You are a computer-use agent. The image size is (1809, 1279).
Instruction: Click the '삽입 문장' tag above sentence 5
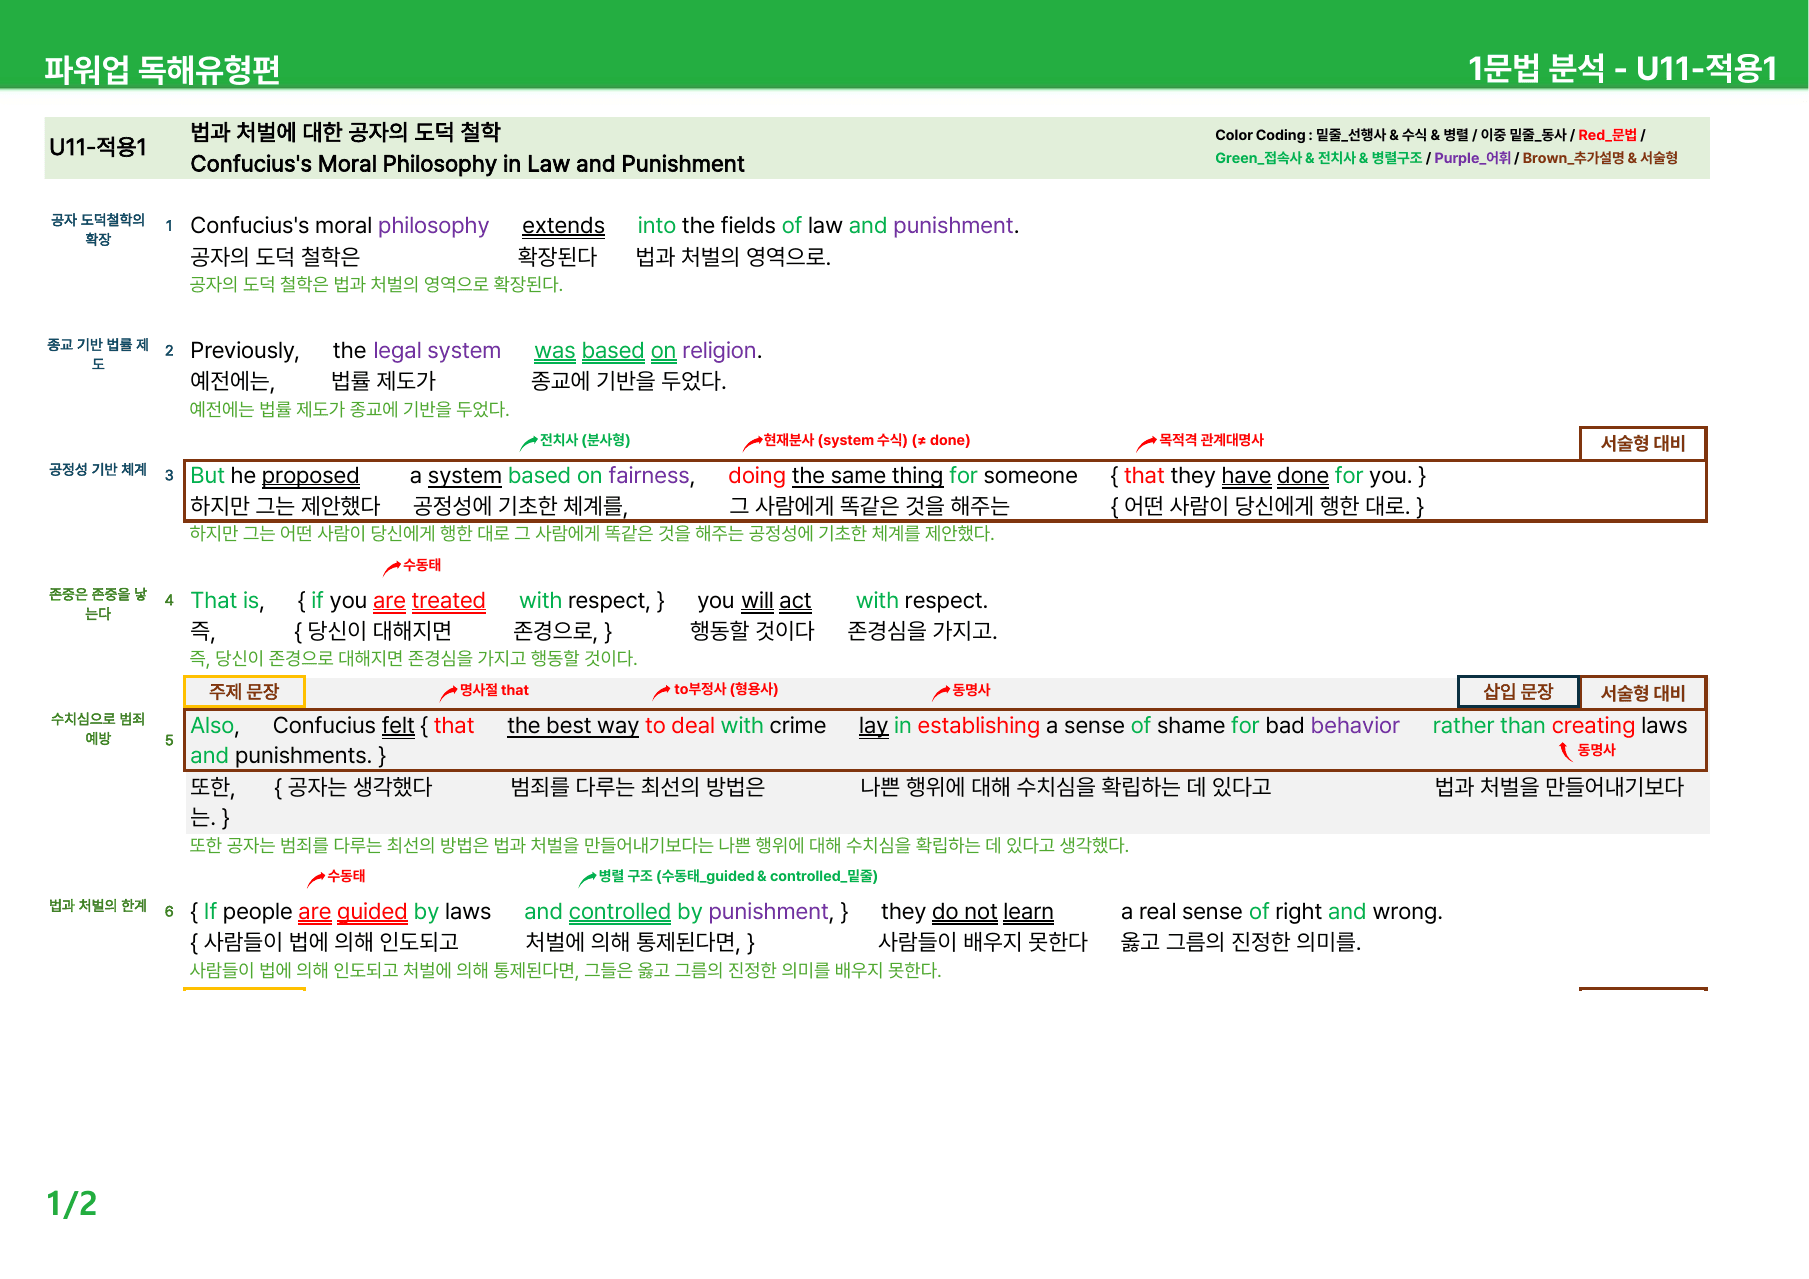tap(1518, 692)
